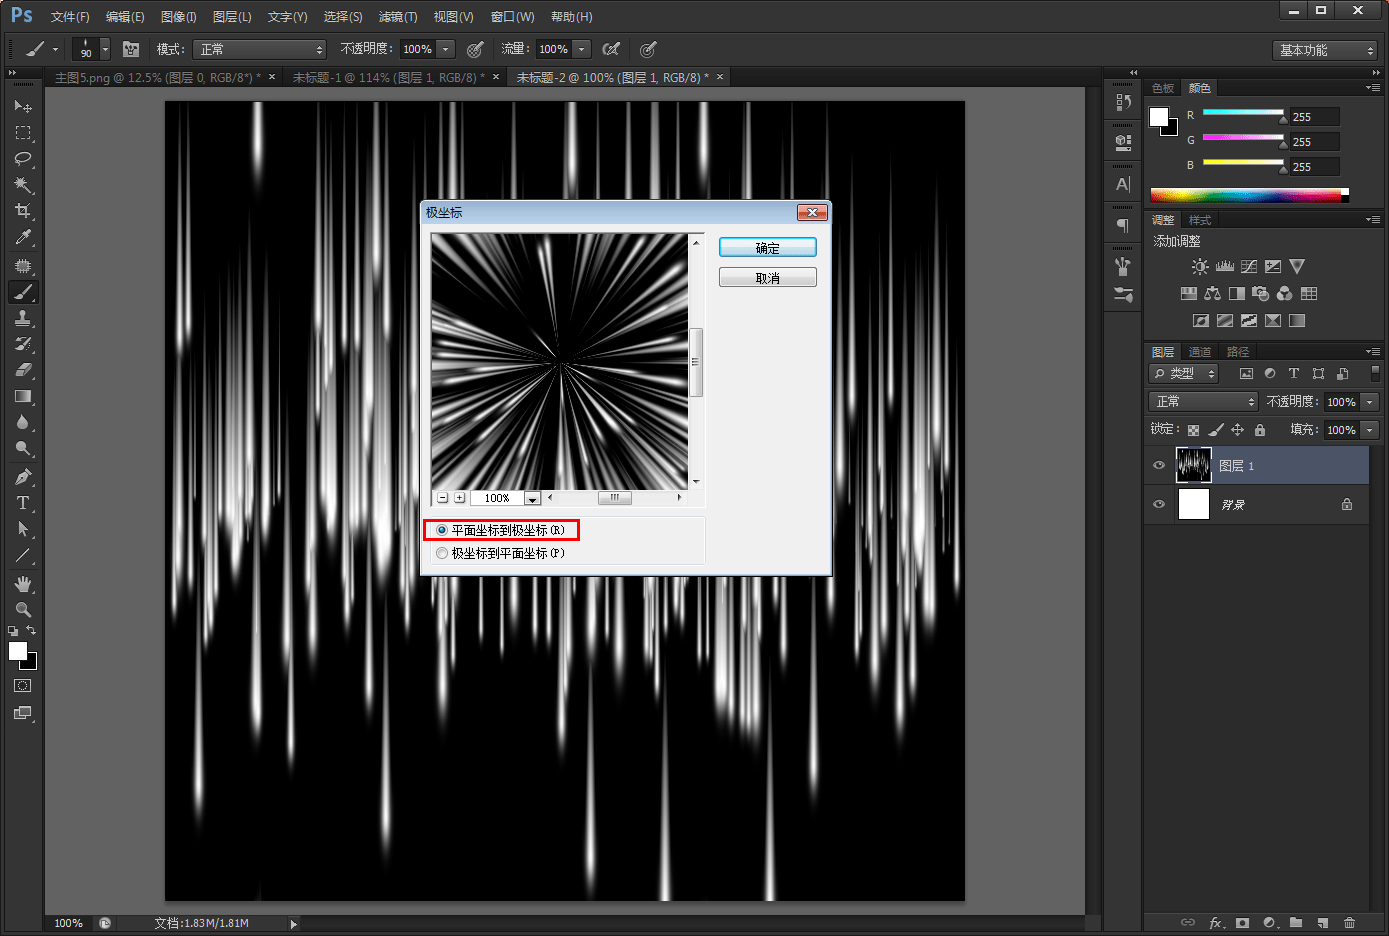Open layer fill 填充 dropdown arrow
The image size is (1389, 936).
click(x=1370, y=430)
